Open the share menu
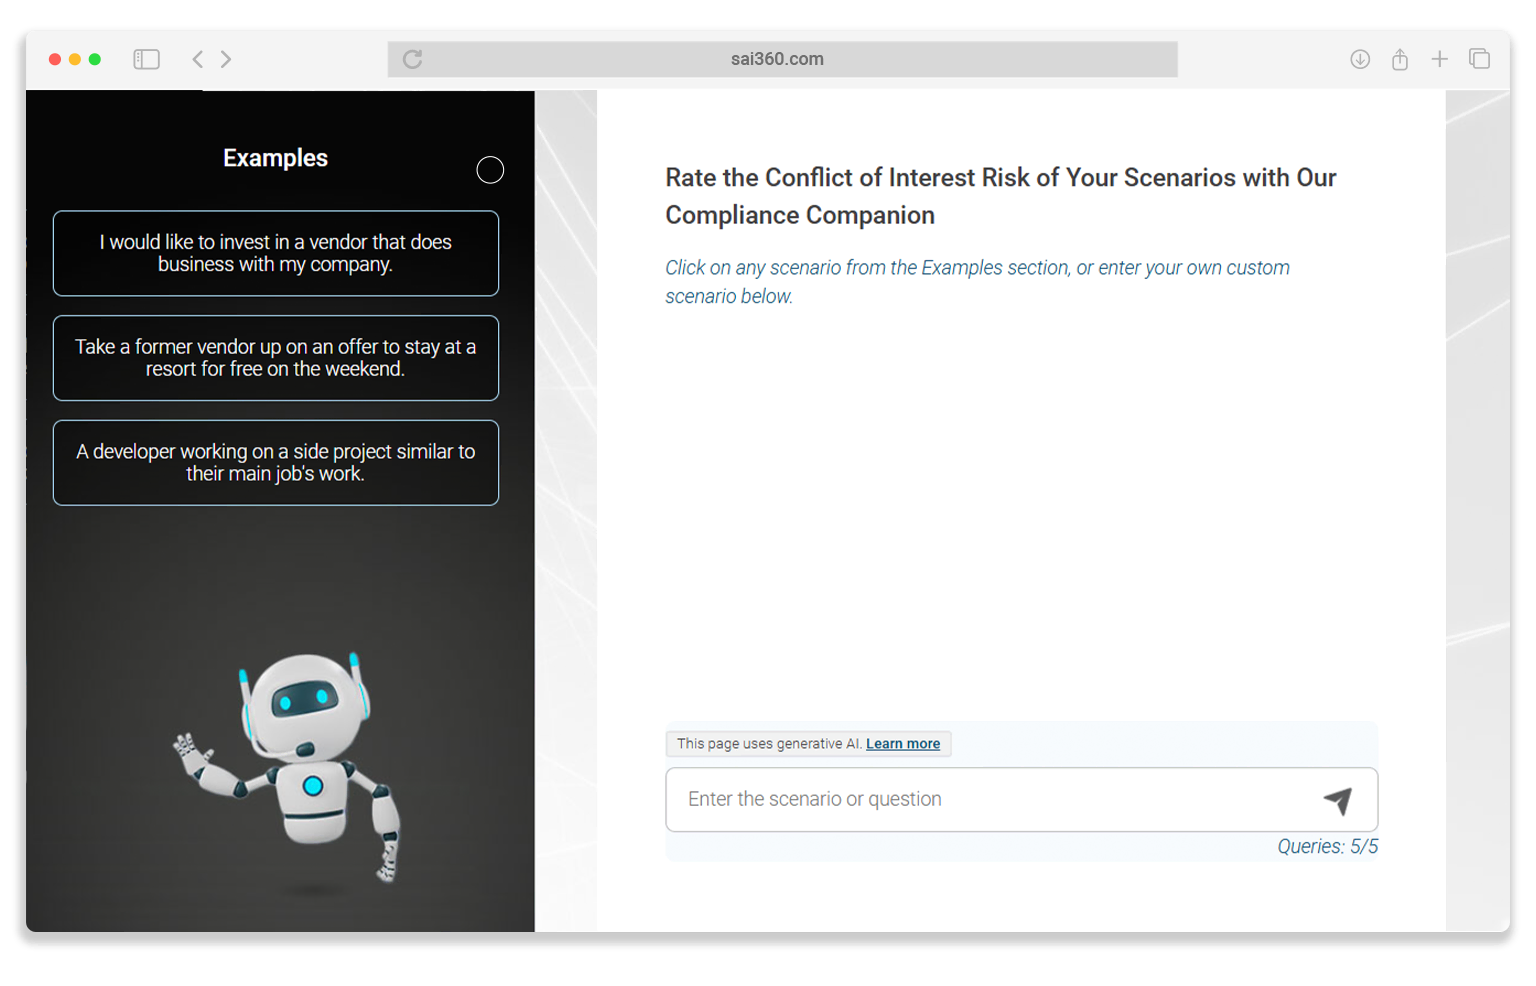 1399,60
